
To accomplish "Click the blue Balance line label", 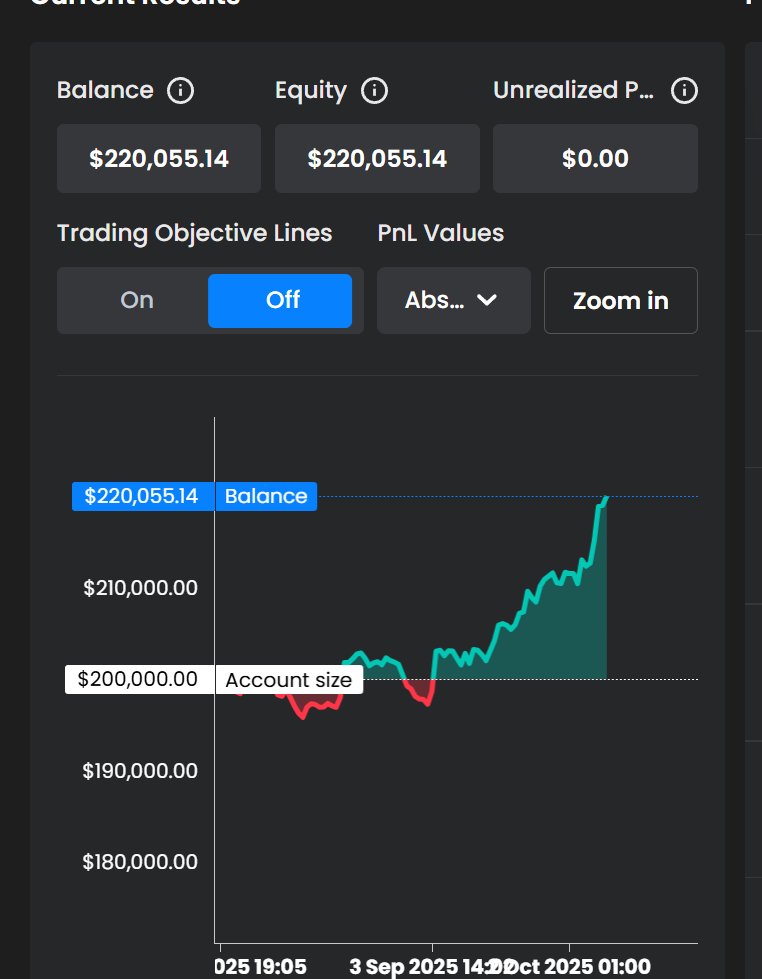I will tap(266, 496).
